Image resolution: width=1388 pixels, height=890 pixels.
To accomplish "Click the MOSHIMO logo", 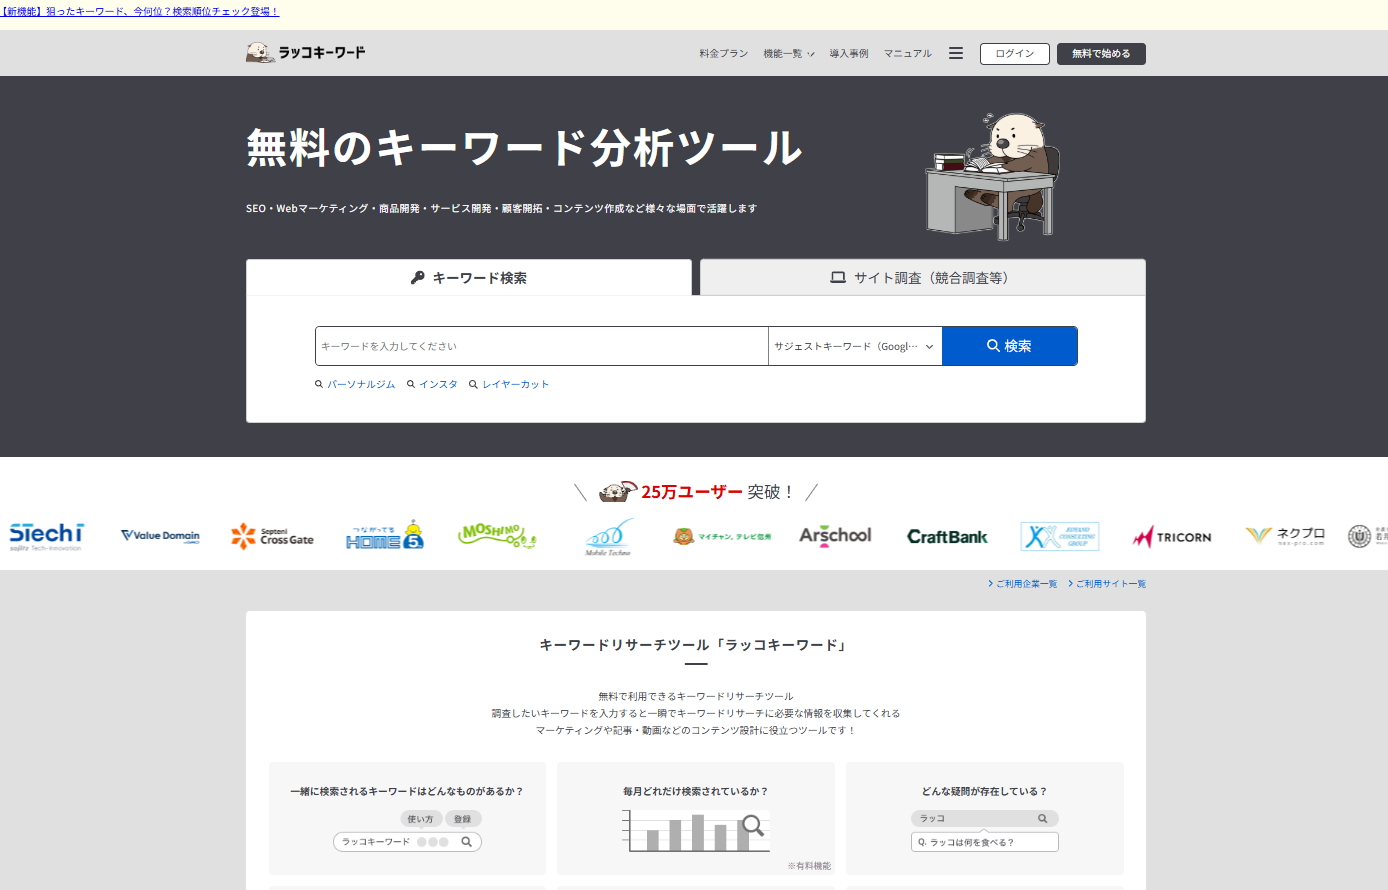I will pos(497,535).
